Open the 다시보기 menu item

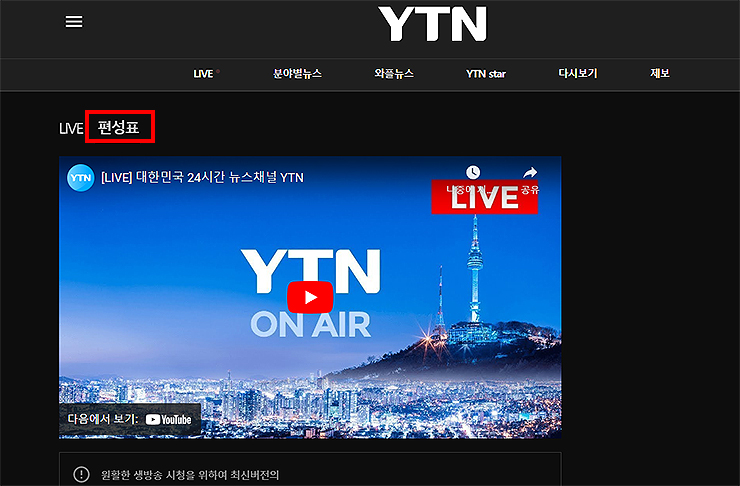pos(578,74)
